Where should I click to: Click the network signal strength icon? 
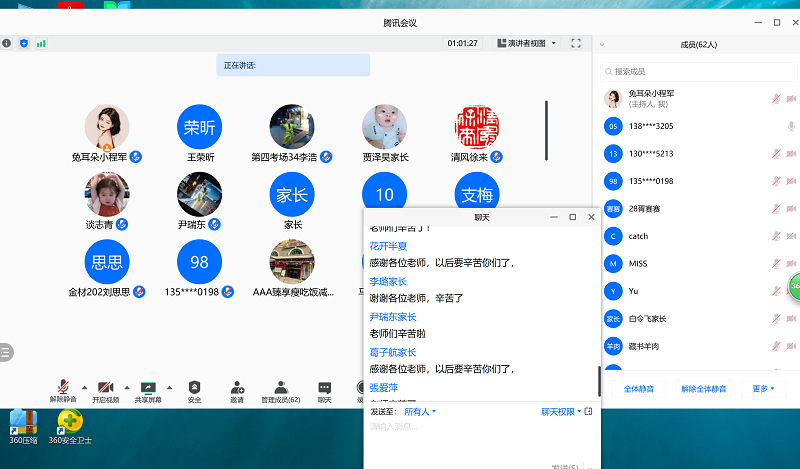[x=41, y=43]
